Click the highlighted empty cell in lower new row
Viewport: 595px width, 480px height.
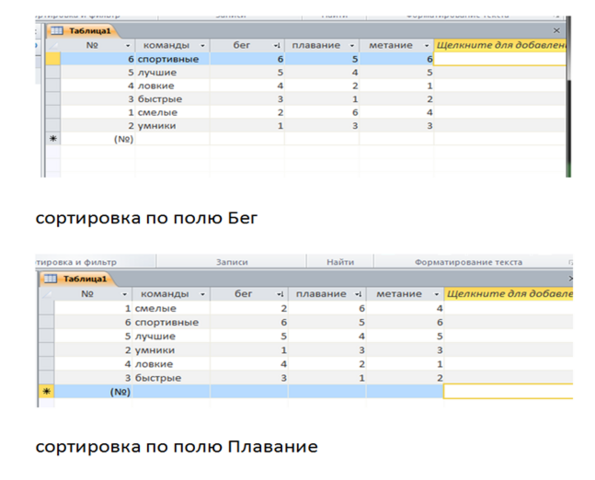(x=508, y=391)
